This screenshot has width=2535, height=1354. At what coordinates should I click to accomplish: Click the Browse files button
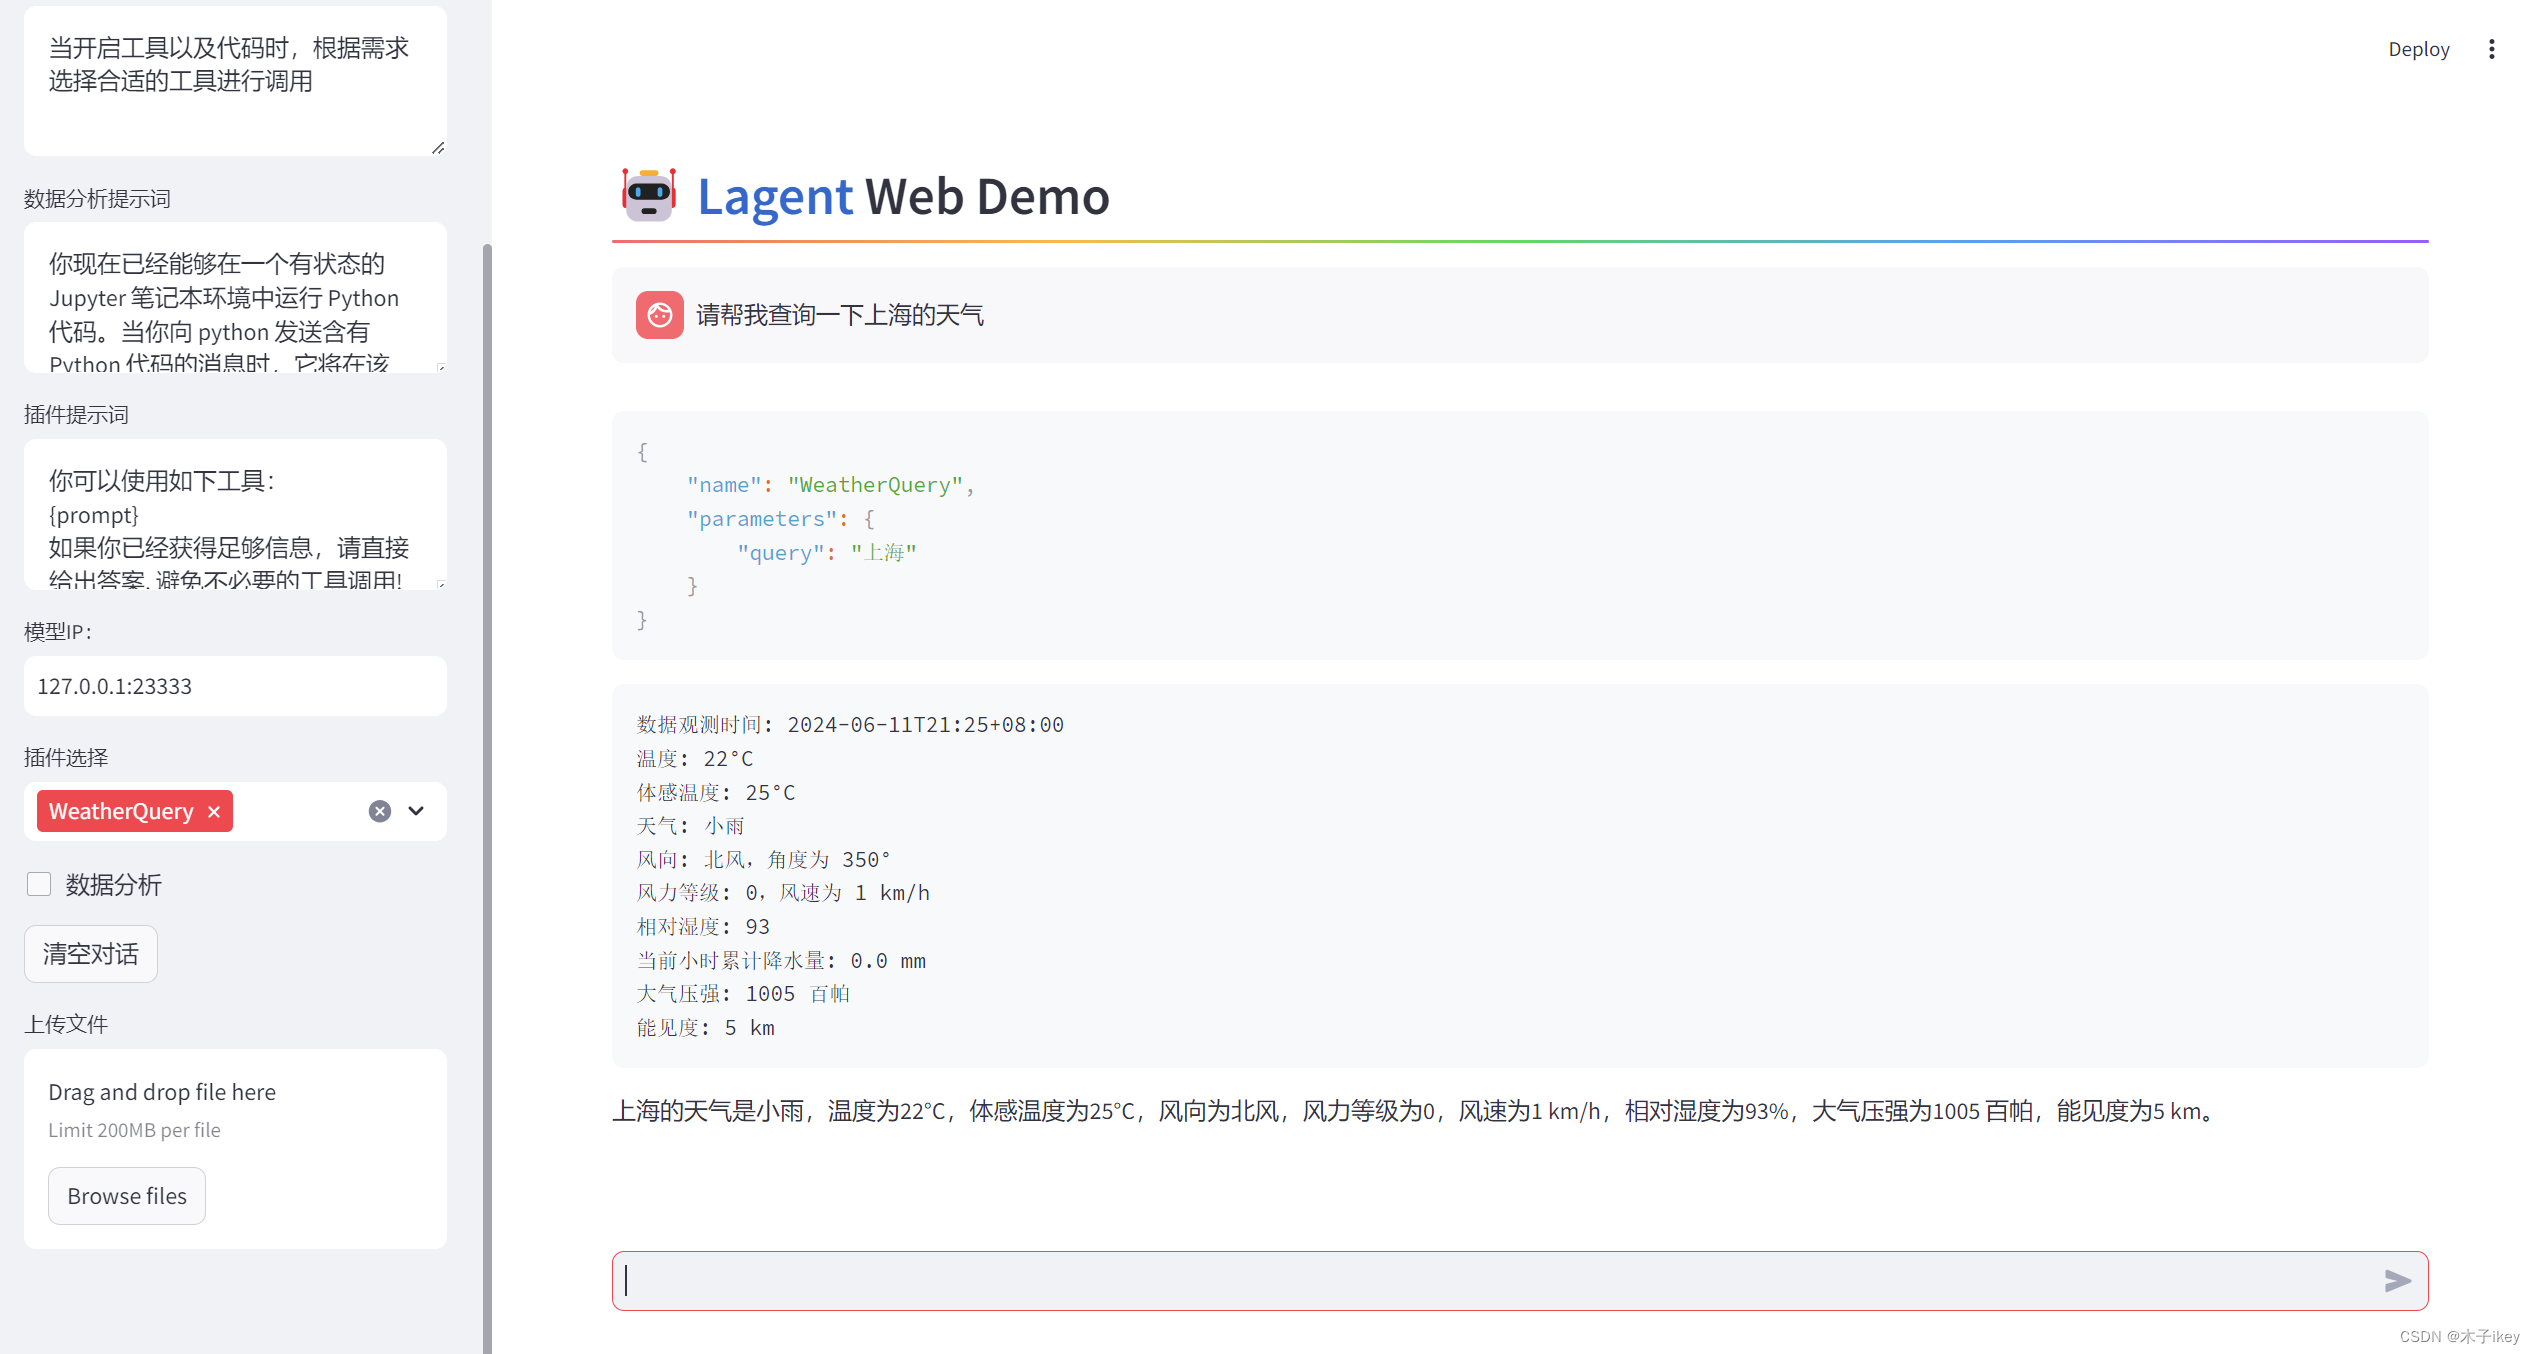click(x=126, y=1195)
